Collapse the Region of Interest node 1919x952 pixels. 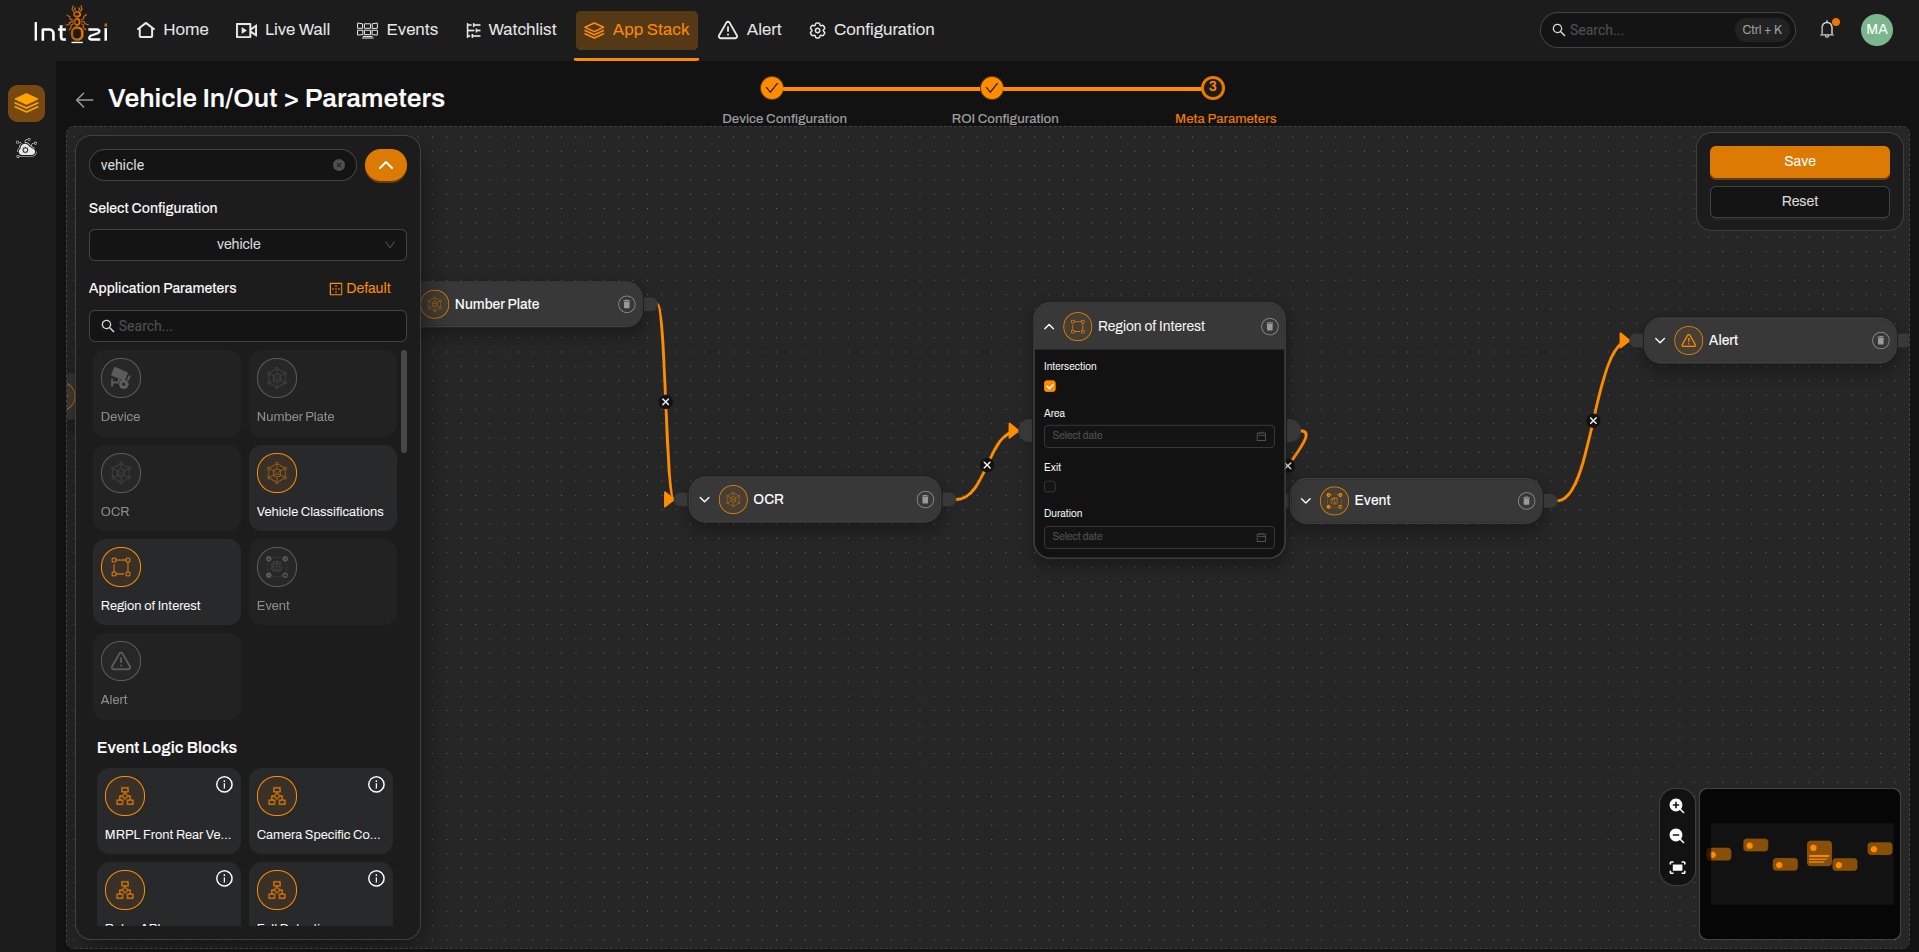pyautogui.click(x=1049, y=327)
